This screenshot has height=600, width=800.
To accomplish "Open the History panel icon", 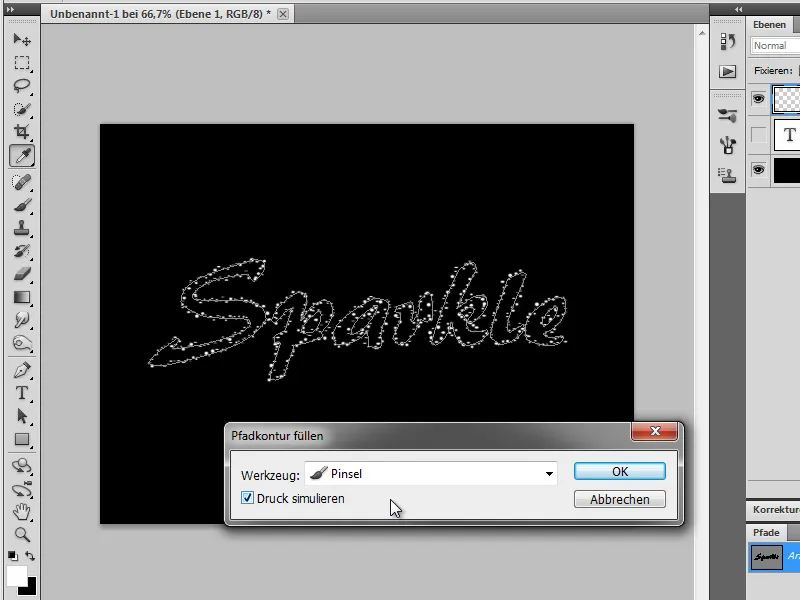I will tap(728, 41).
